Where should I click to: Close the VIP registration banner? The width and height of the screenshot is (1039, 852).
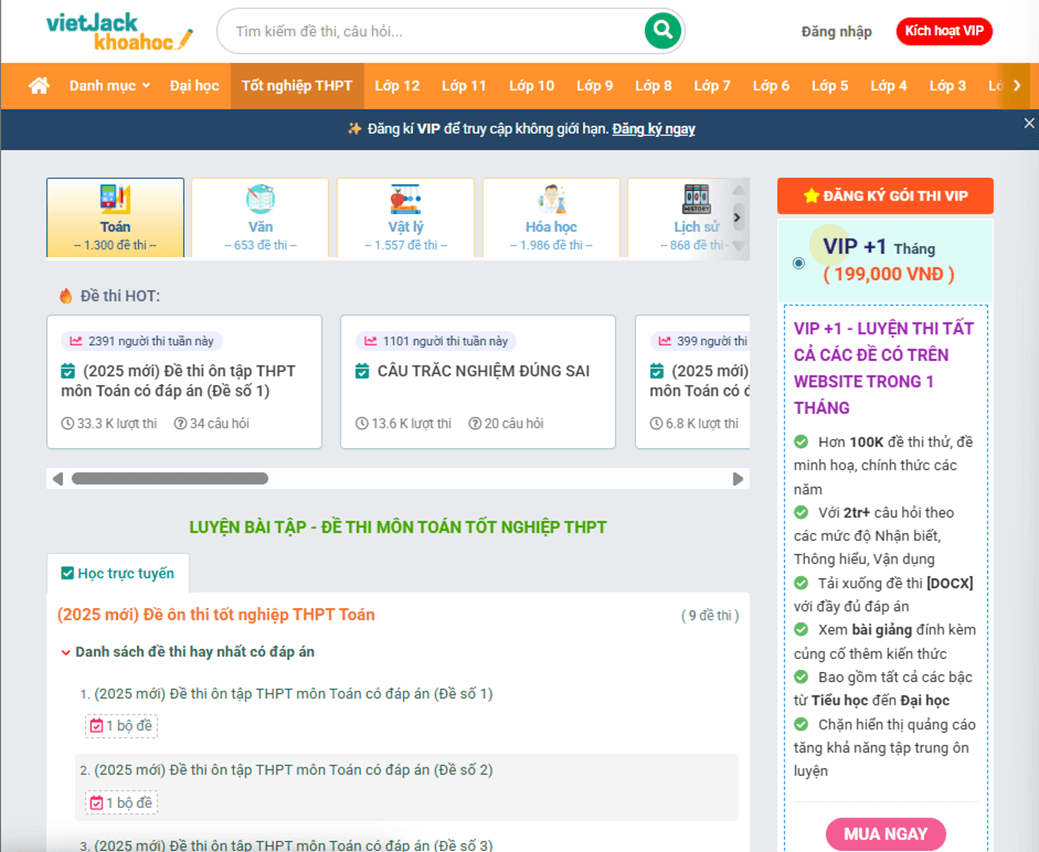coord(1029,123)
